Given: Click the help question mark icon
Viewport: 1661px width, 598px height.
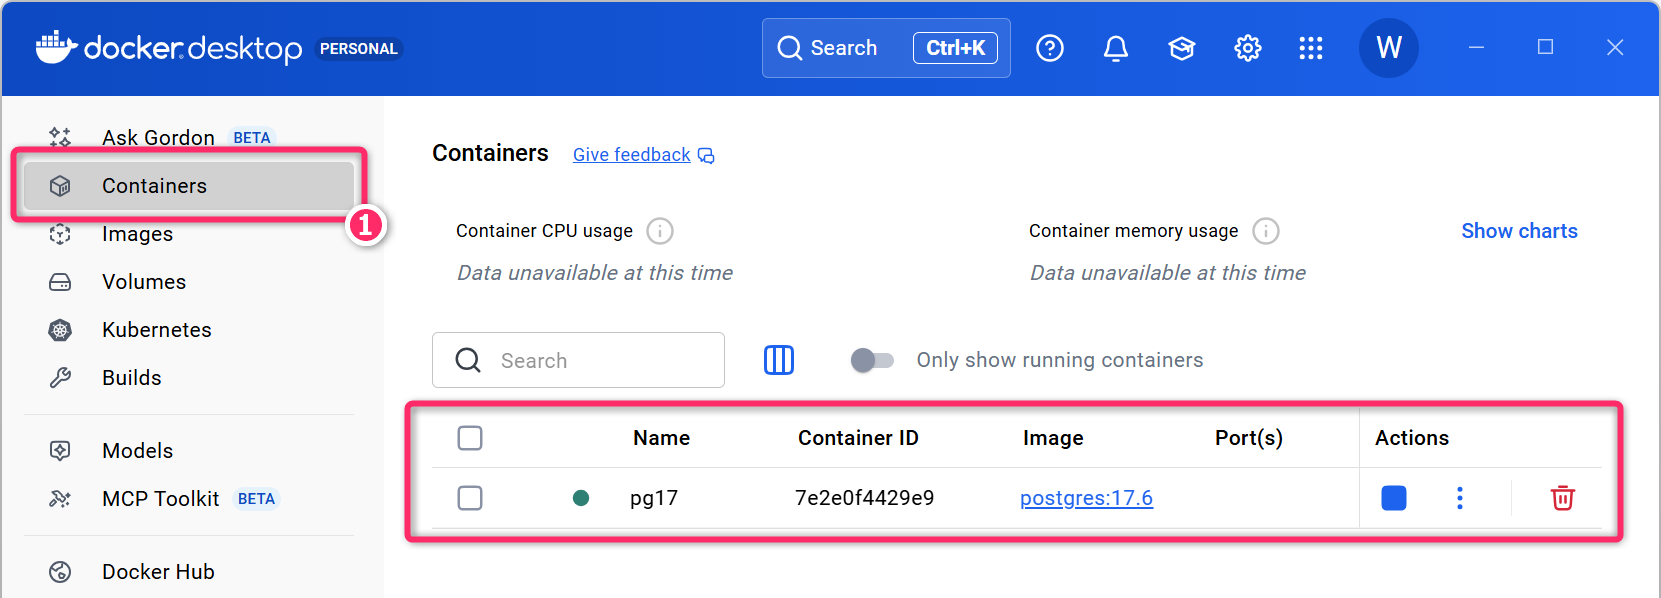Looking at the screenshot, I should 1049,48.
